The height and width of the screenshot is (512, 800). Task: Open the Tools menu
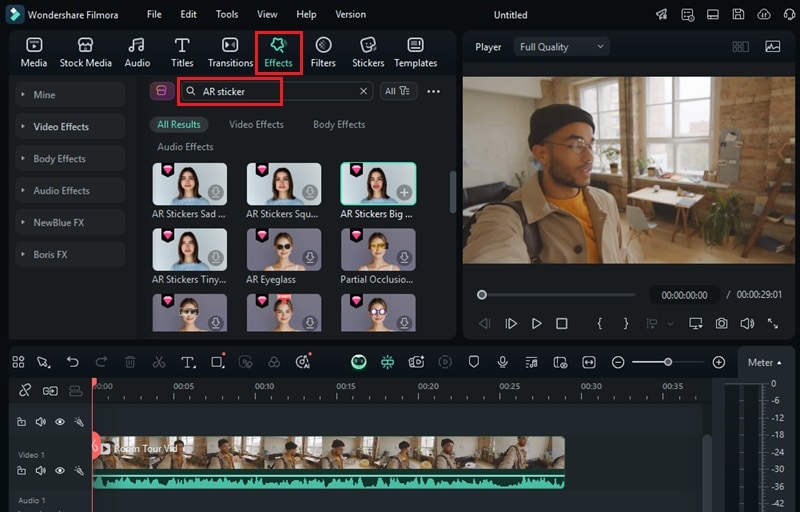(227, 14)
